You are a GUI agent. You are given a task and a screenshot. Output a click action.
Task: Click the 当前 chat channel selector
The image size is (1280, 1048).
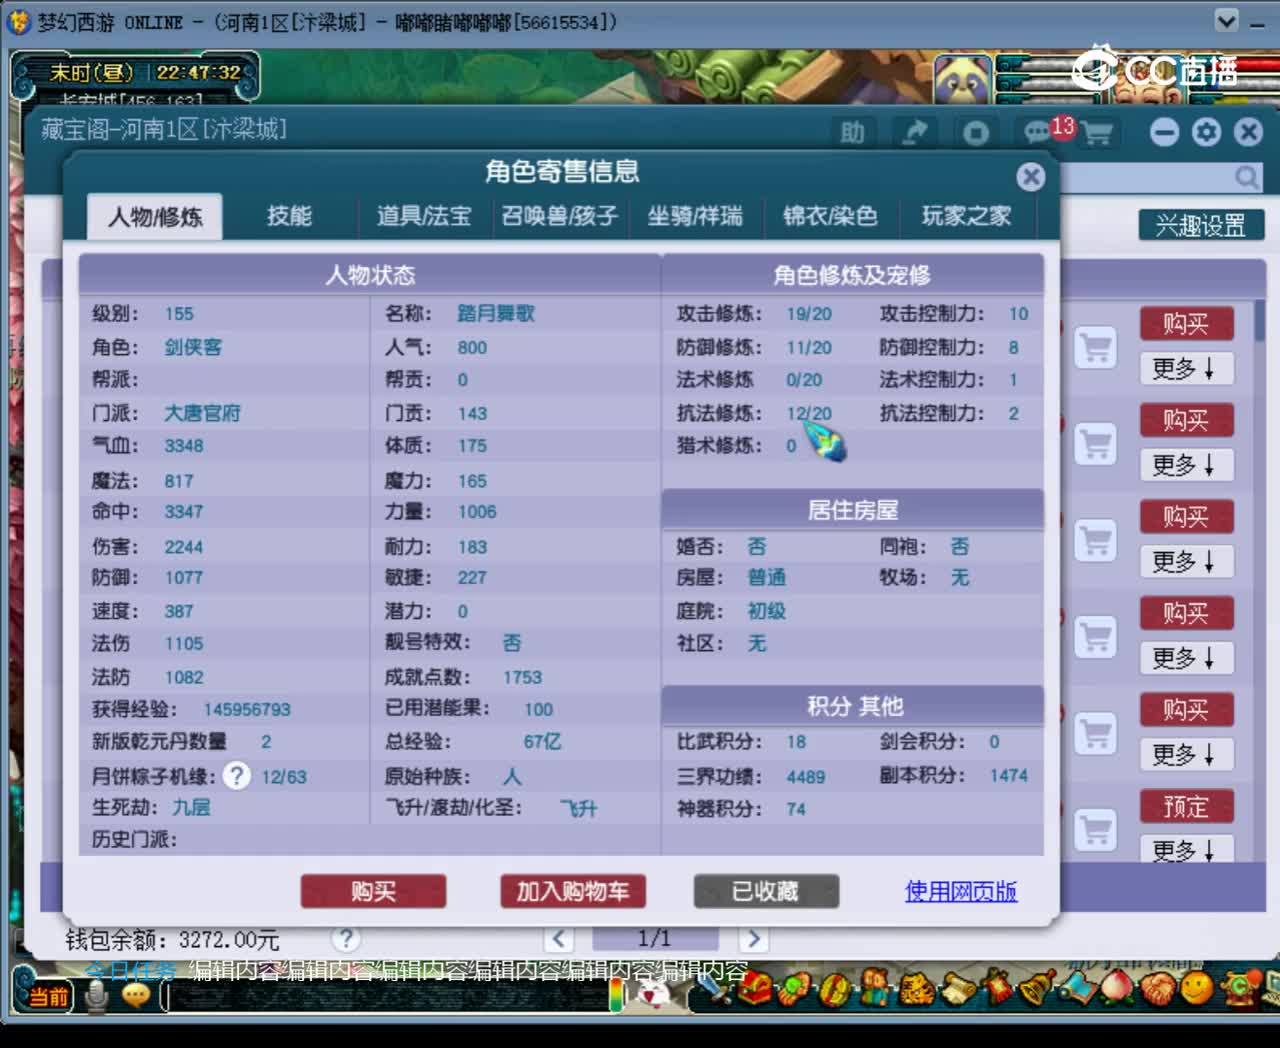pyautogui.click(x=47, y=996)
